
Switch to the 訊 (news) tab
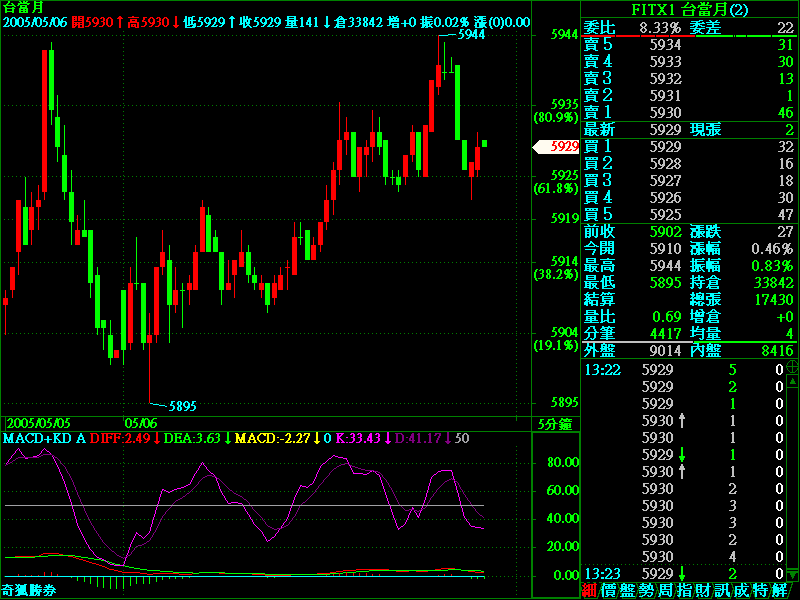point(721,590)
